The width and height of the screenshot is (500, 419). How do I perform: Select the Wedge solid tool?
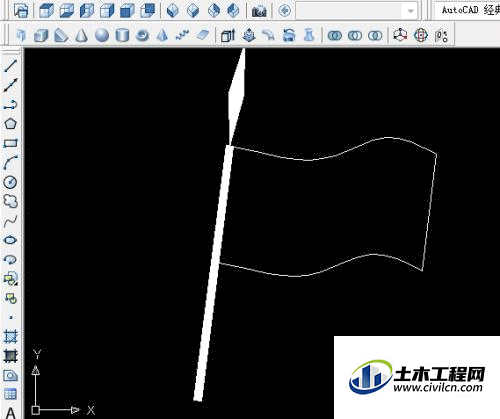[x=61, y=35]
